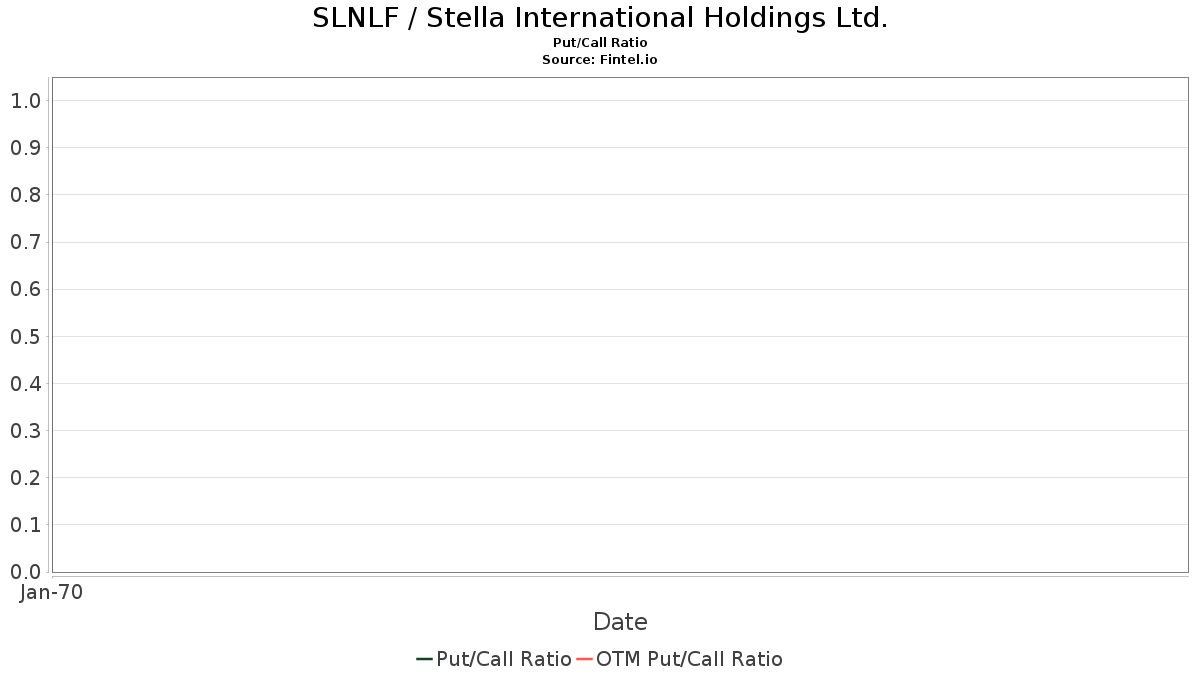Screen dimensions: 1200x675
Task: Select the 1.0 y-axis tick label
Action: tap(25, 101)
